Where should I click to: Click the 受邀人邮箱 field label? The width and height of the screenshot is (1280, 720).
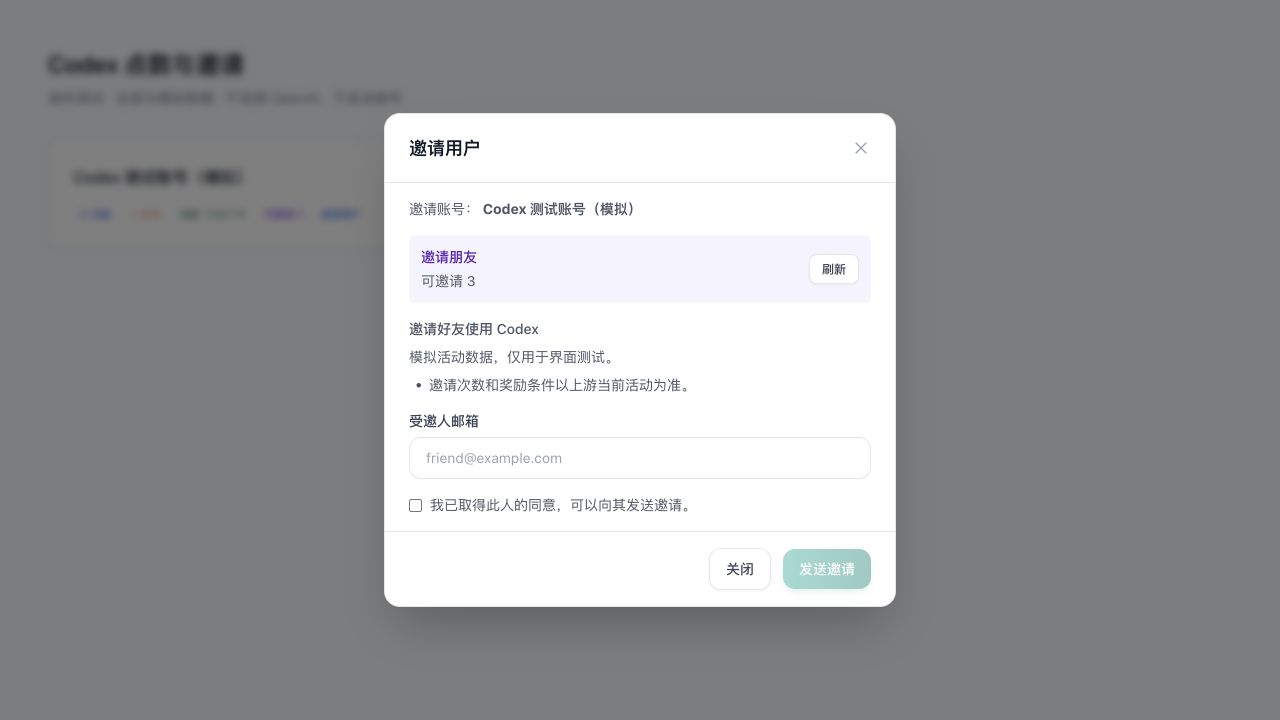(444, 421)
